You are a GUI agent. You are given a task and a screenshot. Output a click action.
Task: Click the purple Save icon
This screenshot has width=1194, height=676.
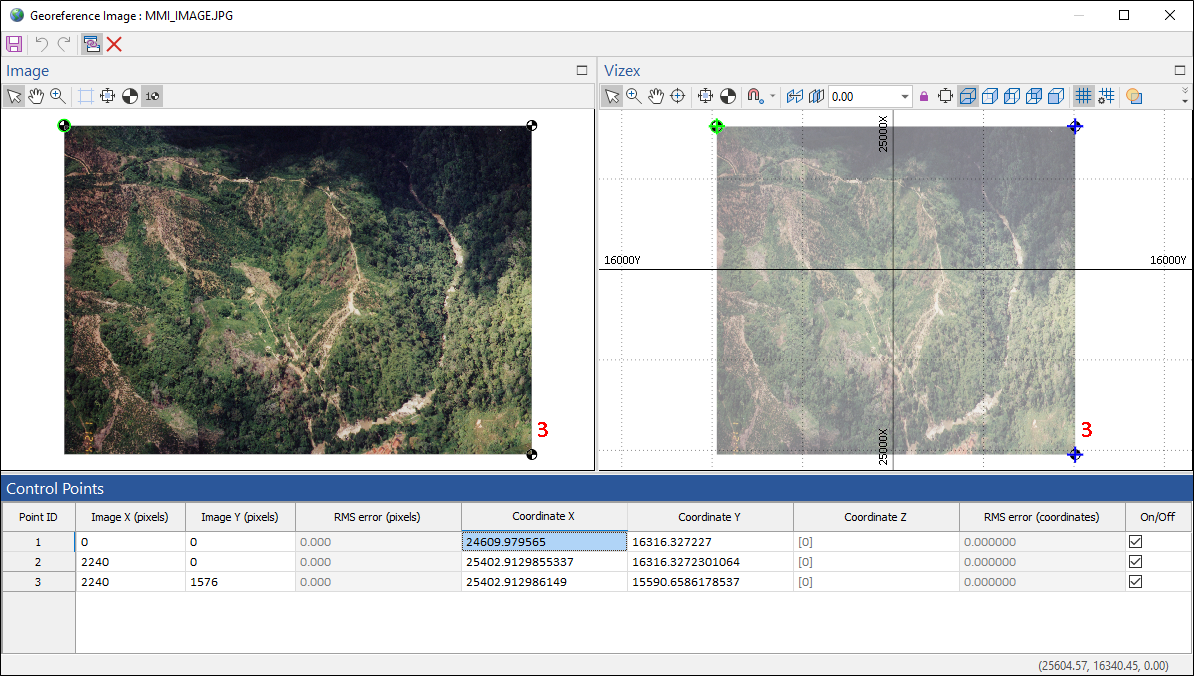pyautogui.click(x=14, y=44)
